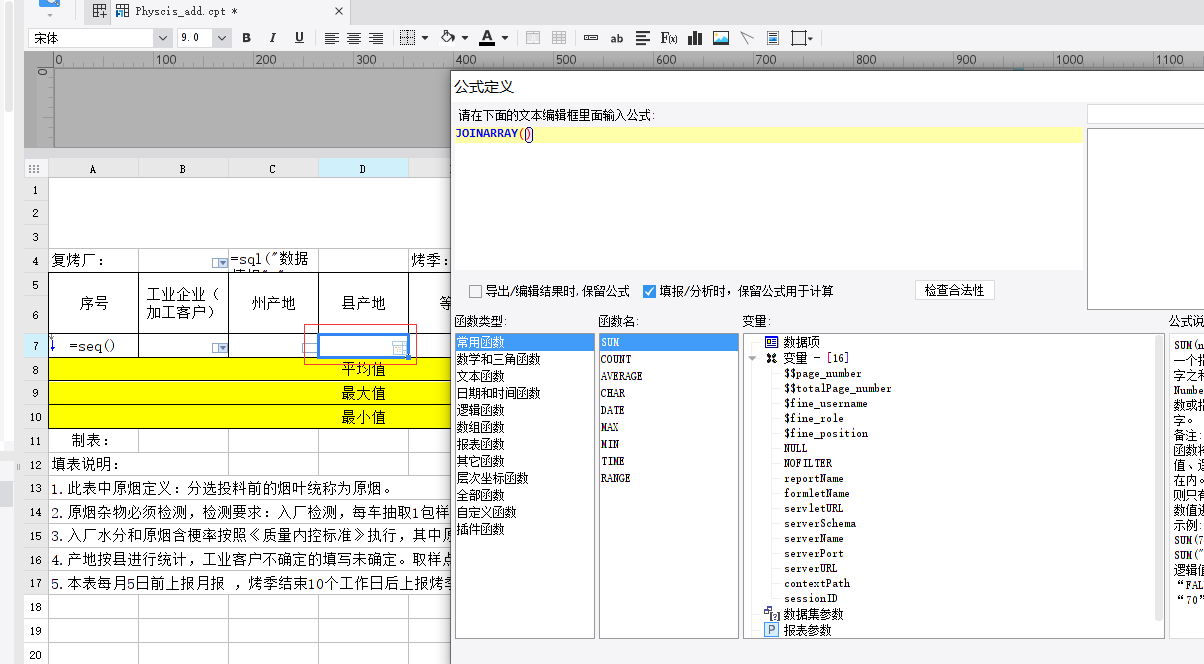Click the select-all corner of the grid
The height and width of the screenshot is (664, 1204).
point(35,169)
